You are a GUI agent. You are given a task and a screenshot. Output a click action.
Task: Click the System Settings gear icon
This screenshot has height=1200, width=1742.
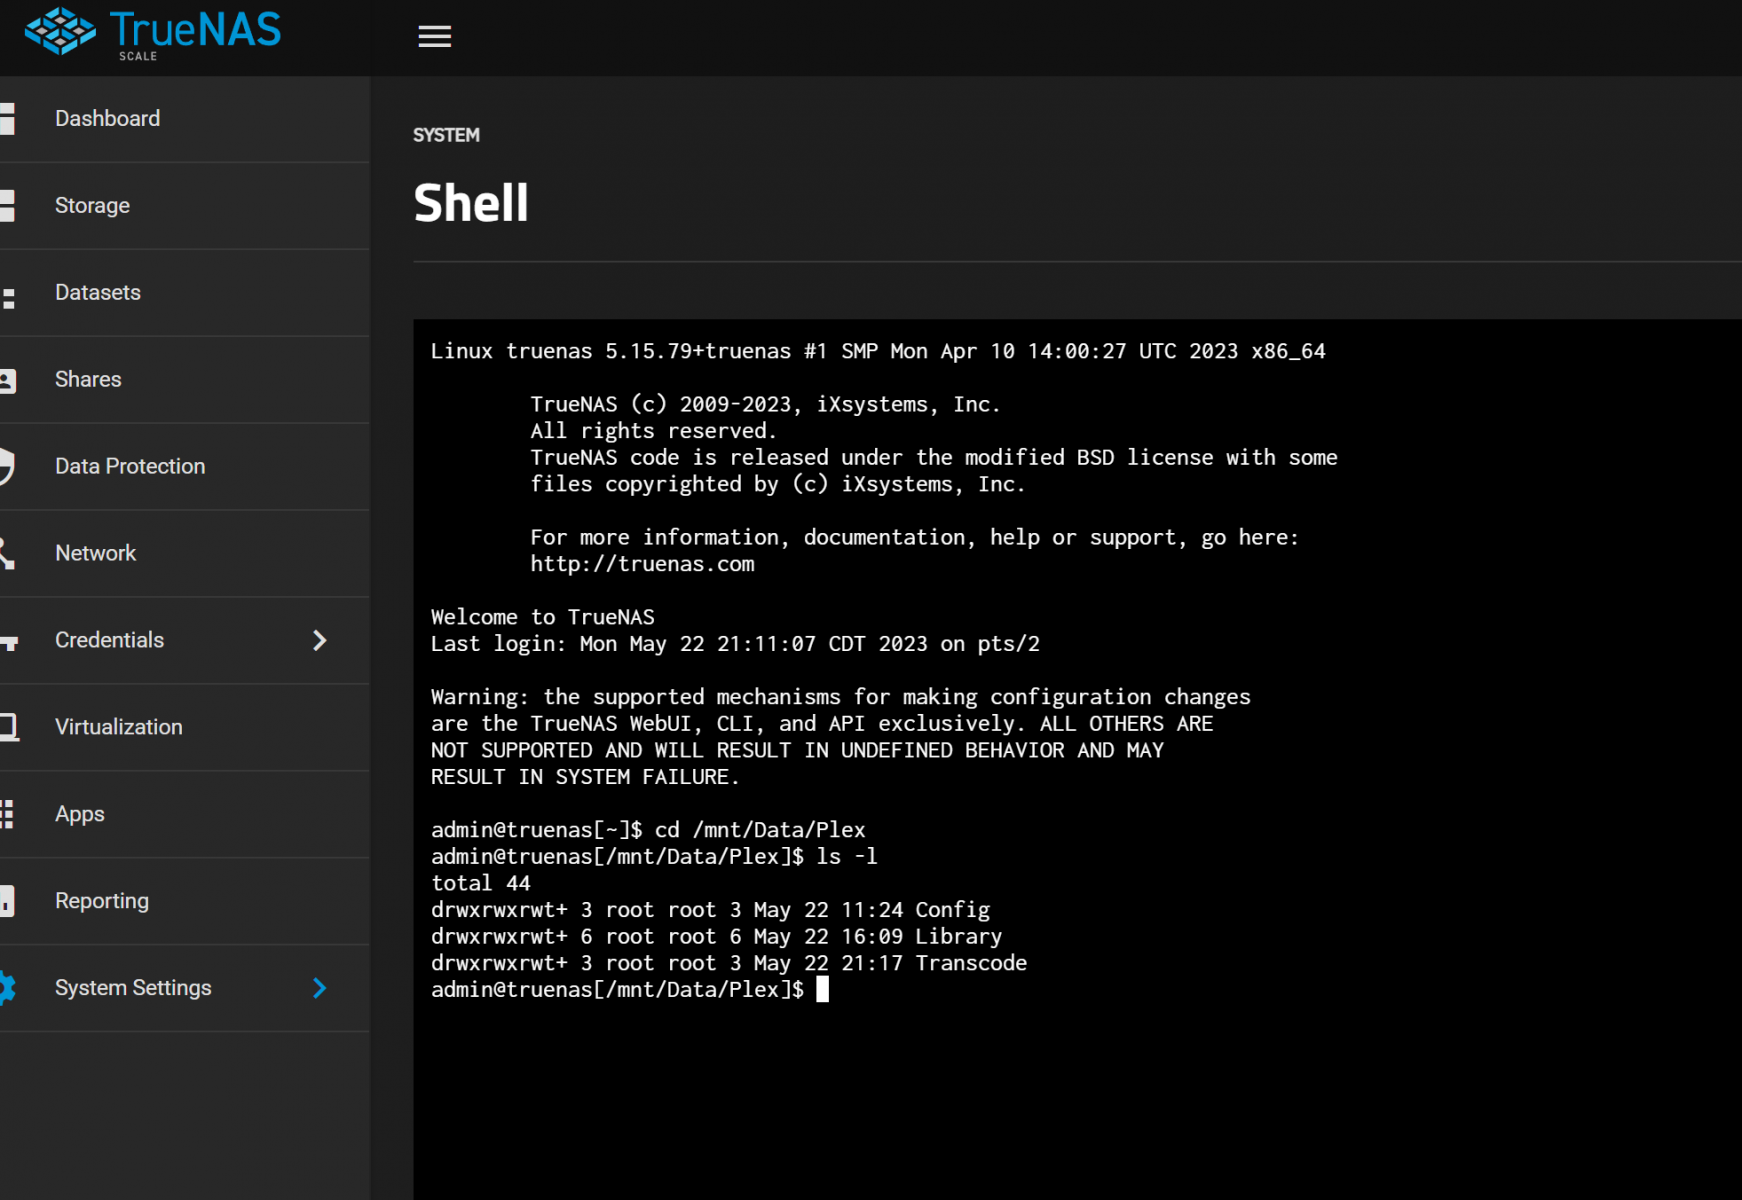[8, 989]
